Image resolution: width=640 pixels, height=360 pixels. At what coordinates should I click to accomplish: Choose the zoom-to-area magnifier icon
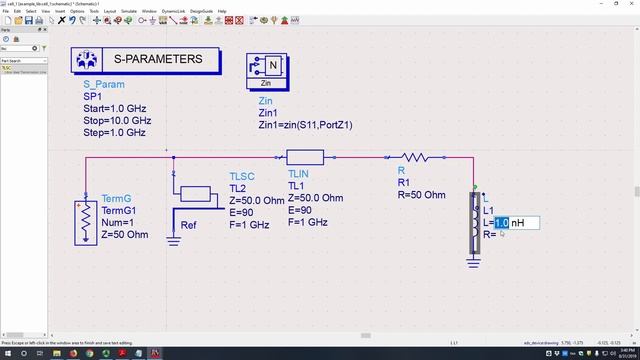(107, 20)
